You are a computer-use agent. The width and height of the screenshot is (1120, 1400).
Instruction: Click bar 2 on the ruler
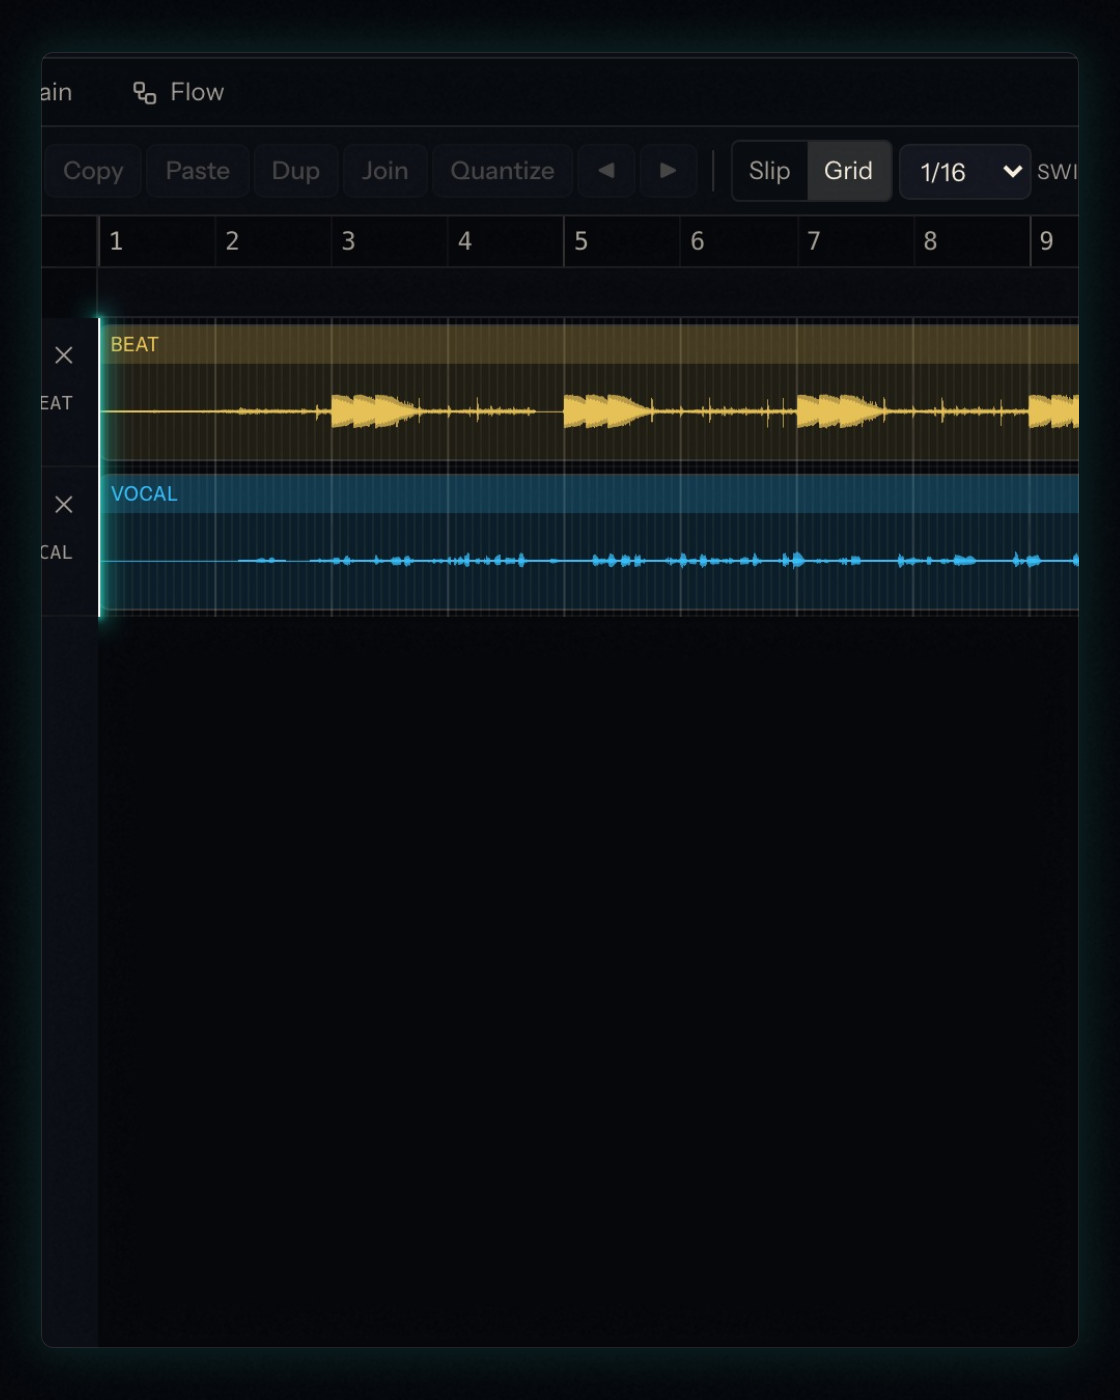click(232, 241)
